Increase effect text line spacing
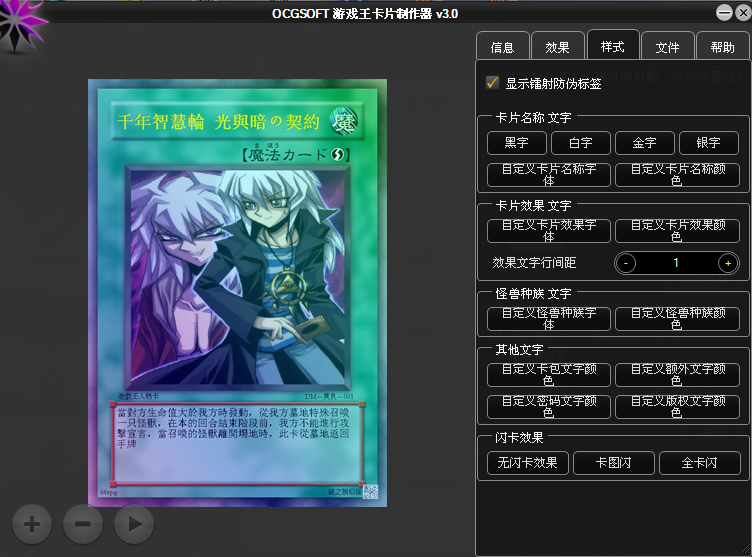 click(x=728, y=263)
